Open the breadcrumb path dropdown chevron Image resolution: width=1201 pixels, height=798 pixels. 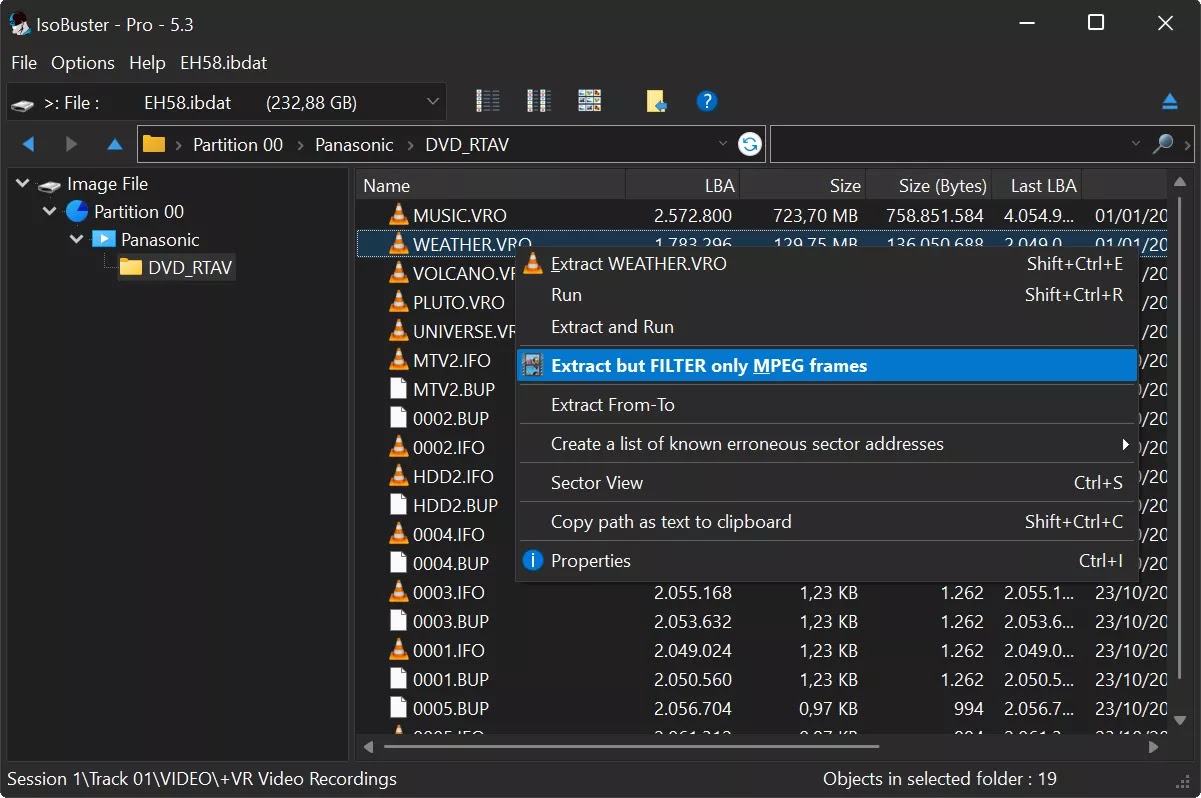coord(723,144)
